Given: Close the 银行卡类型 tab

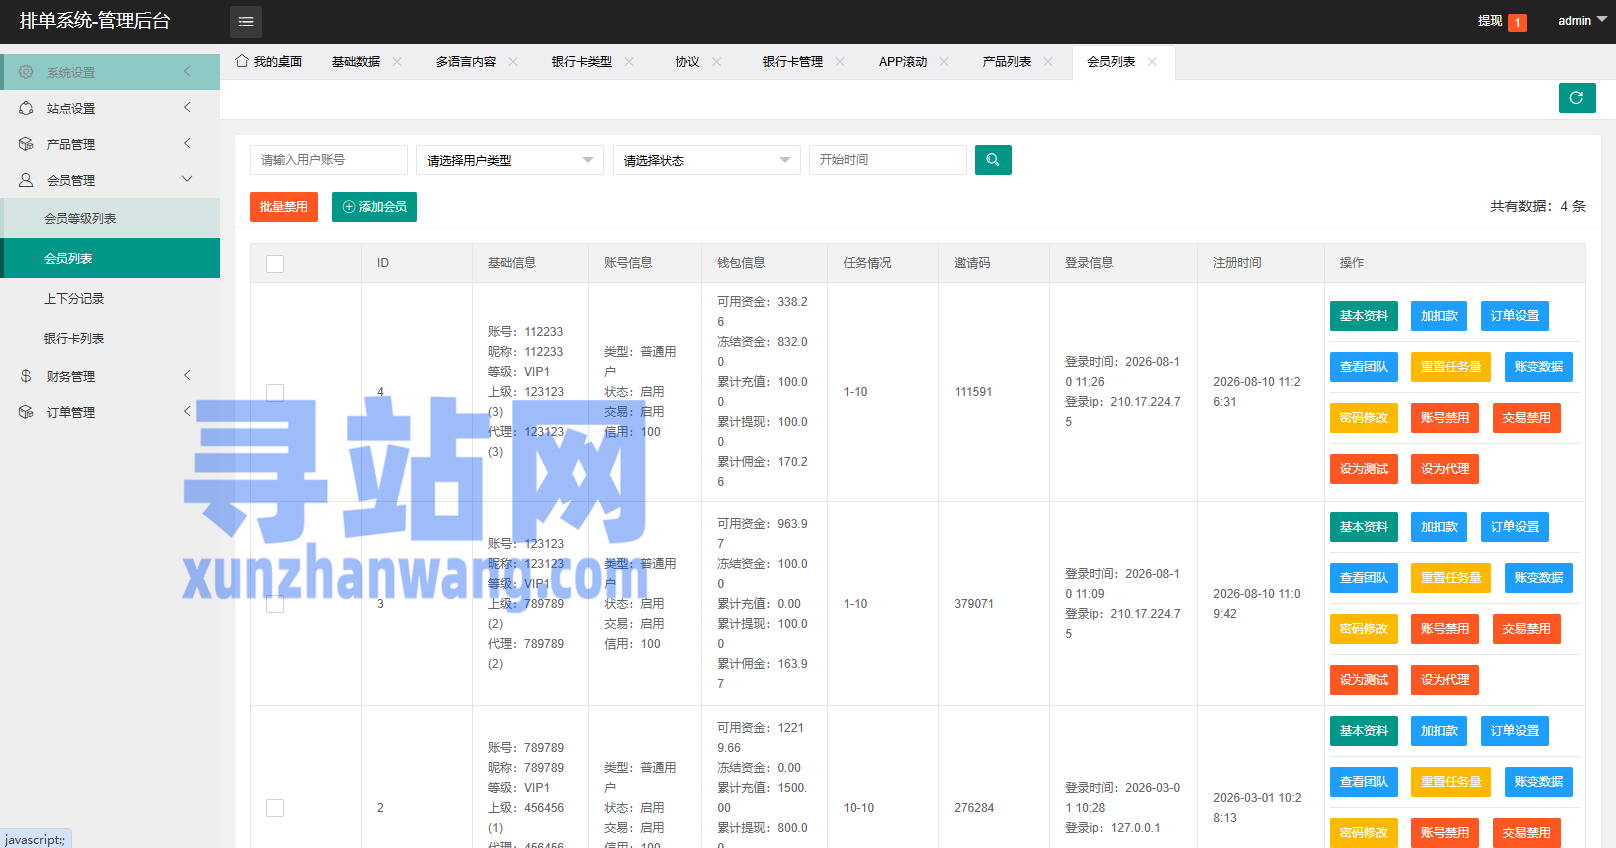Looking at the screenshot, I should 629,62.
